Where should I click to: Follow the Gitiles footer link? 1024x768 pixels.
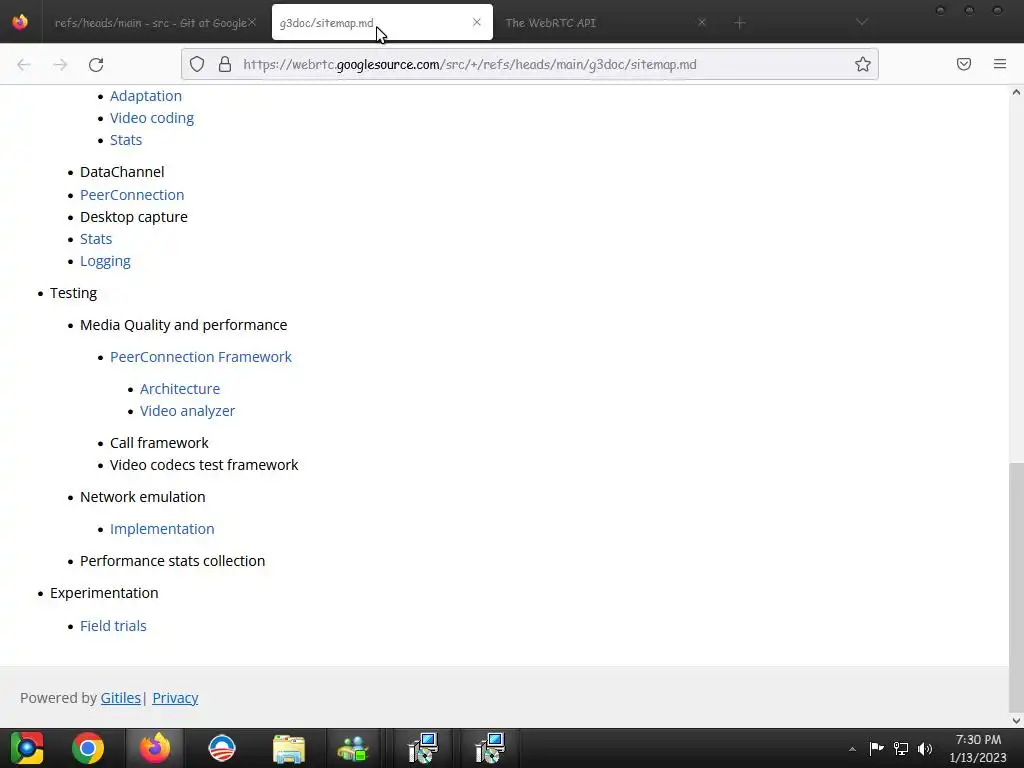pyautogui.click(x=121, y=698)
